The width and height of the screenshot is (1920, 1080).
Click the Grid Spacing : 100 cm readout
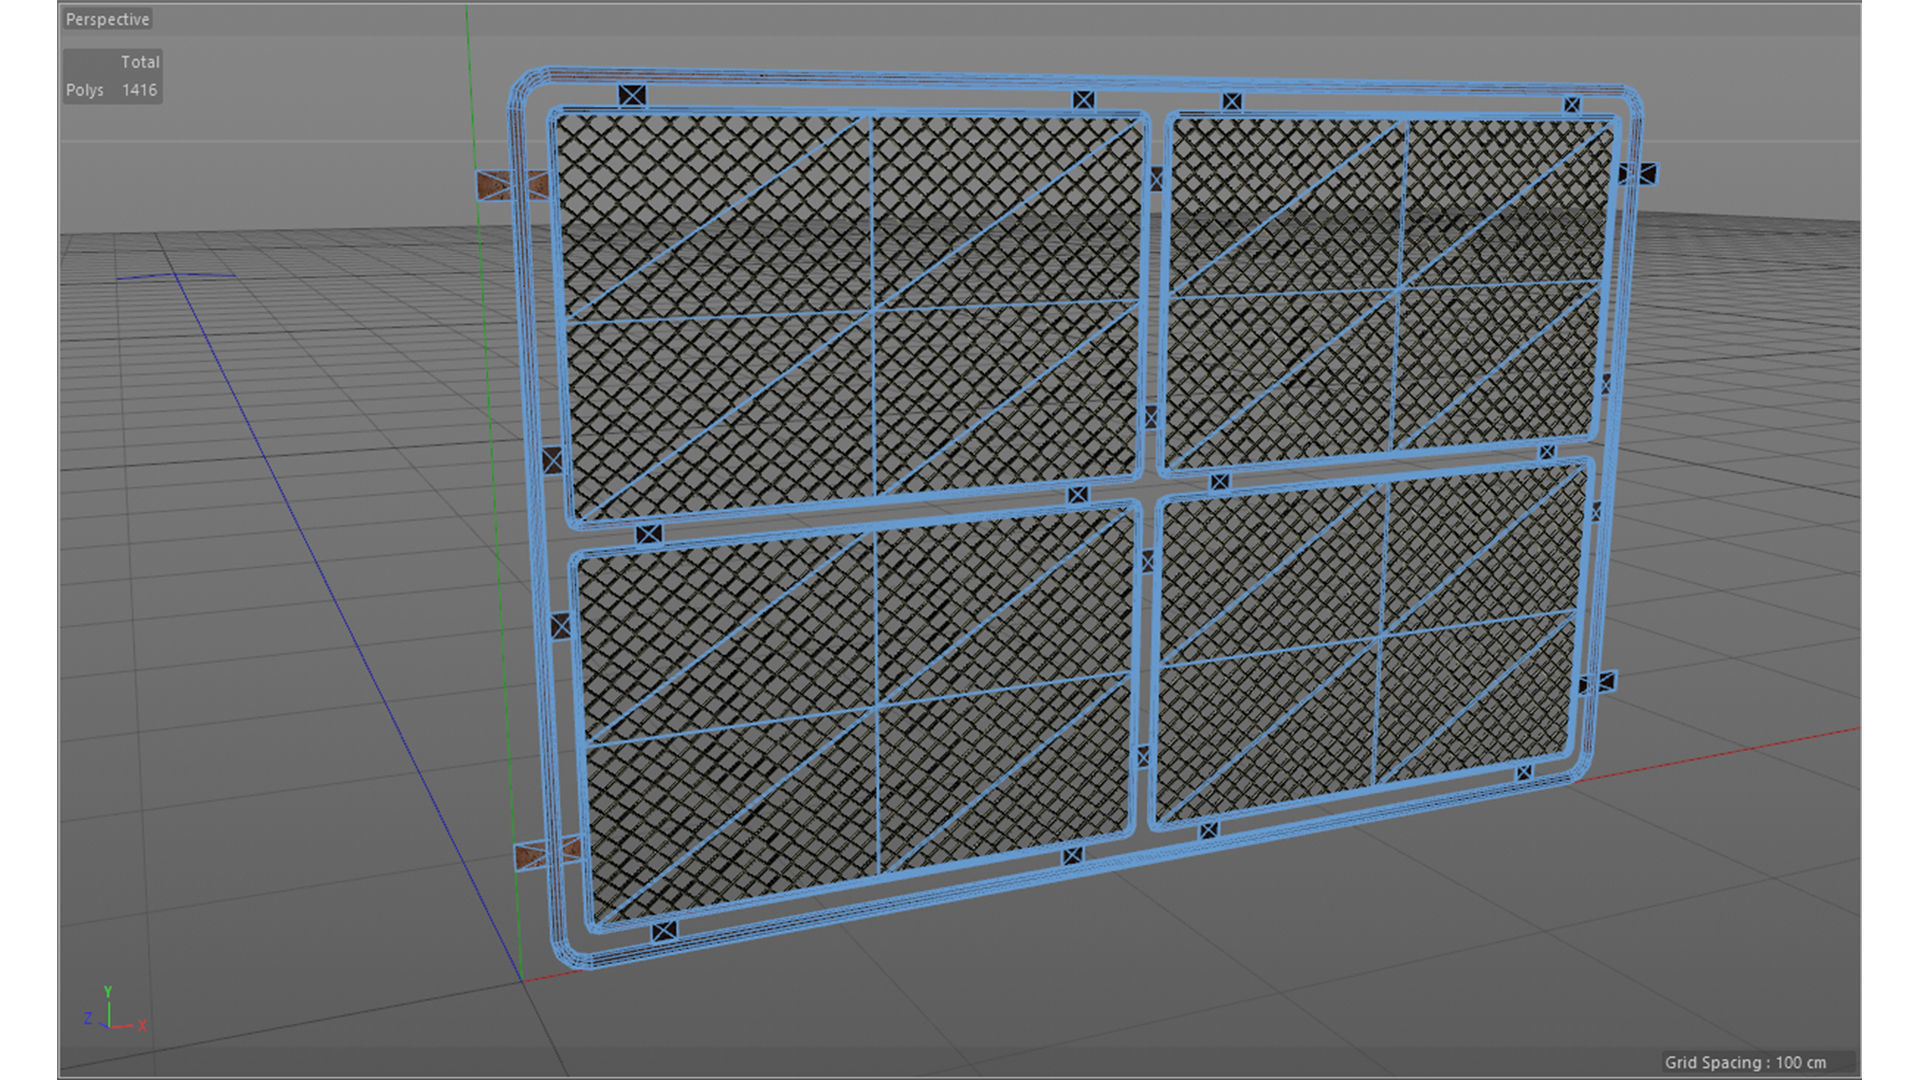click(1745, 1062)
